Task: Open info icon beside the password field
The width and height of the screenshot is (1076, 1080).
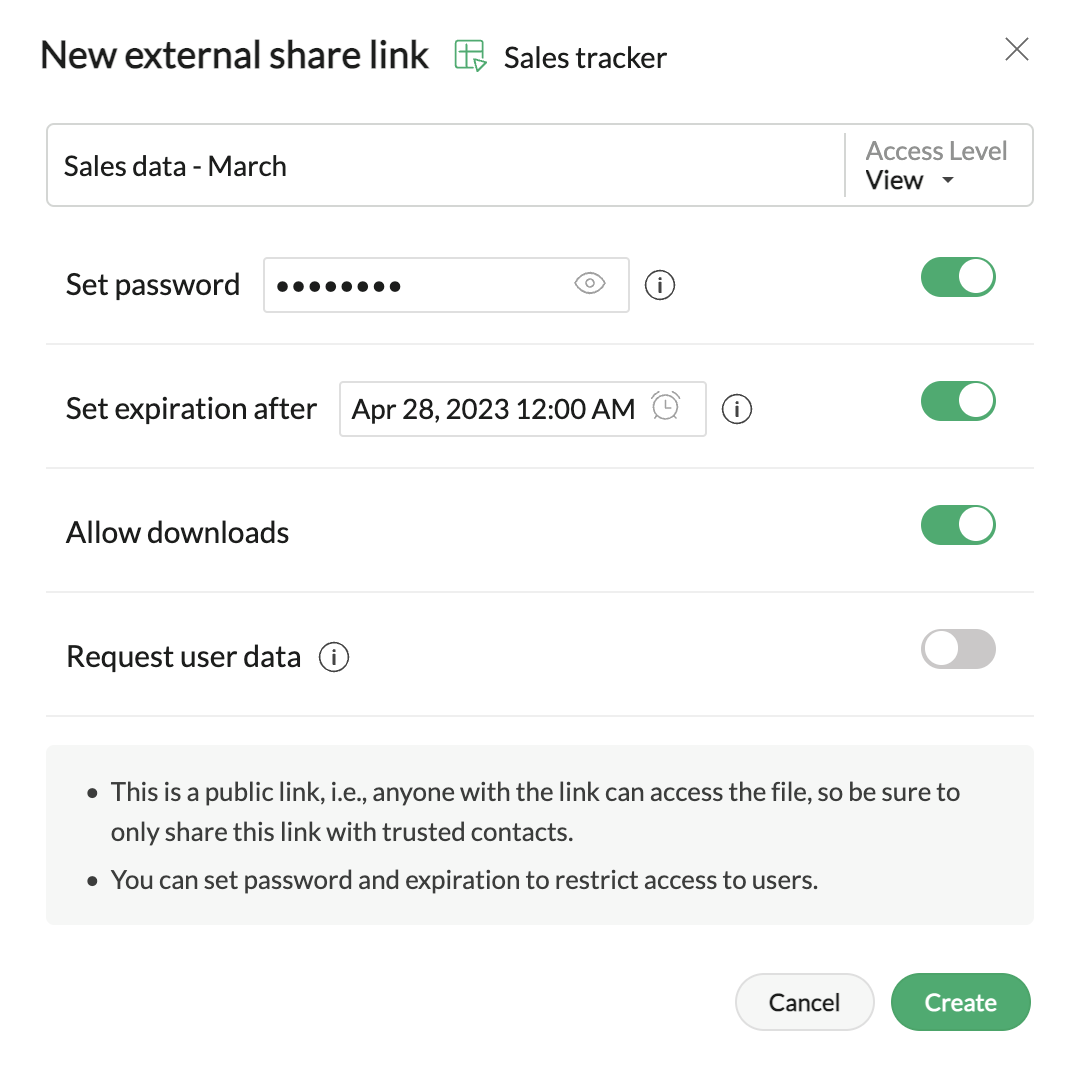Action: (x=659, y=284)
